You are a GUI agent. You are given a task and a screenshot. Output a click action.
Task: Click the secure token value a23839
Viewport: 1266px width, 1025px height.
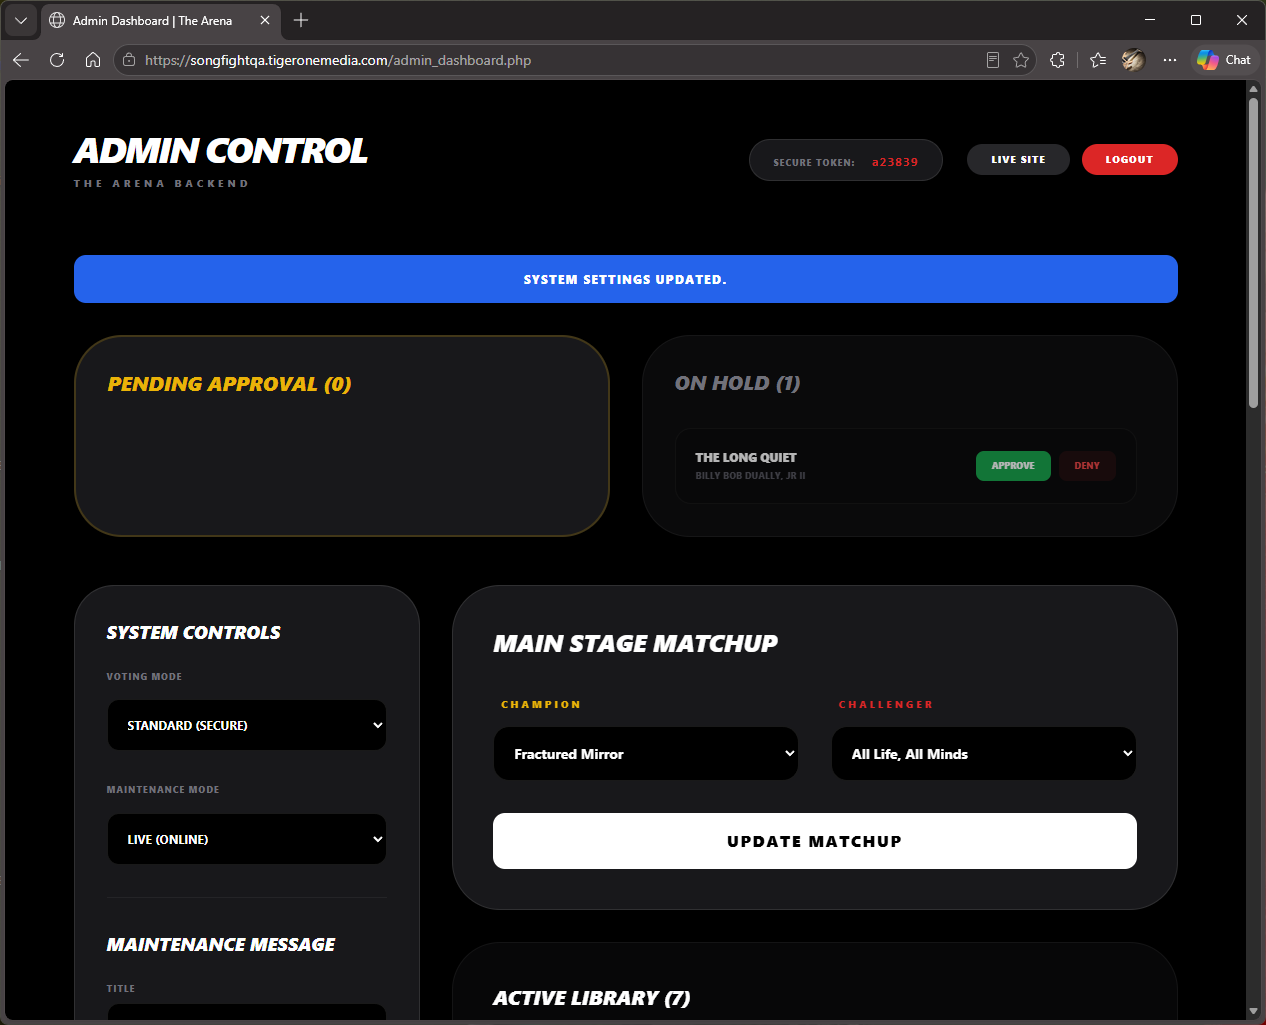(x=895, y=162)
